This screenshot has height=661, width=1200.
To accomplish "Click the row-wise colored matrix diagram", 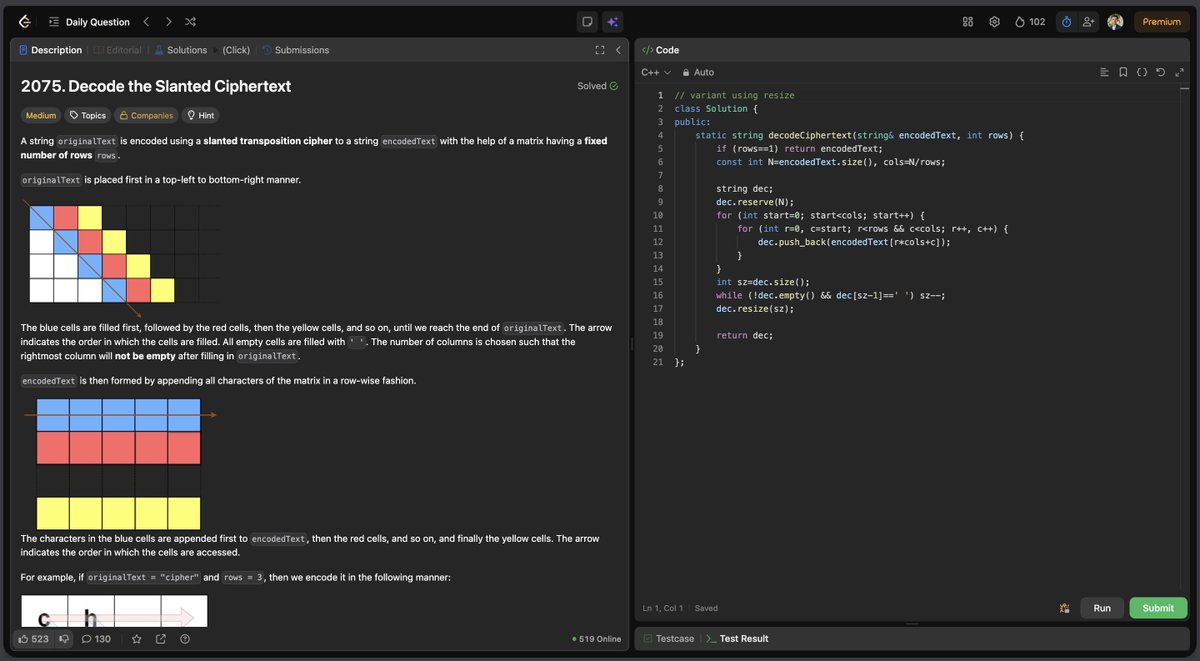I will pos(119,463).
